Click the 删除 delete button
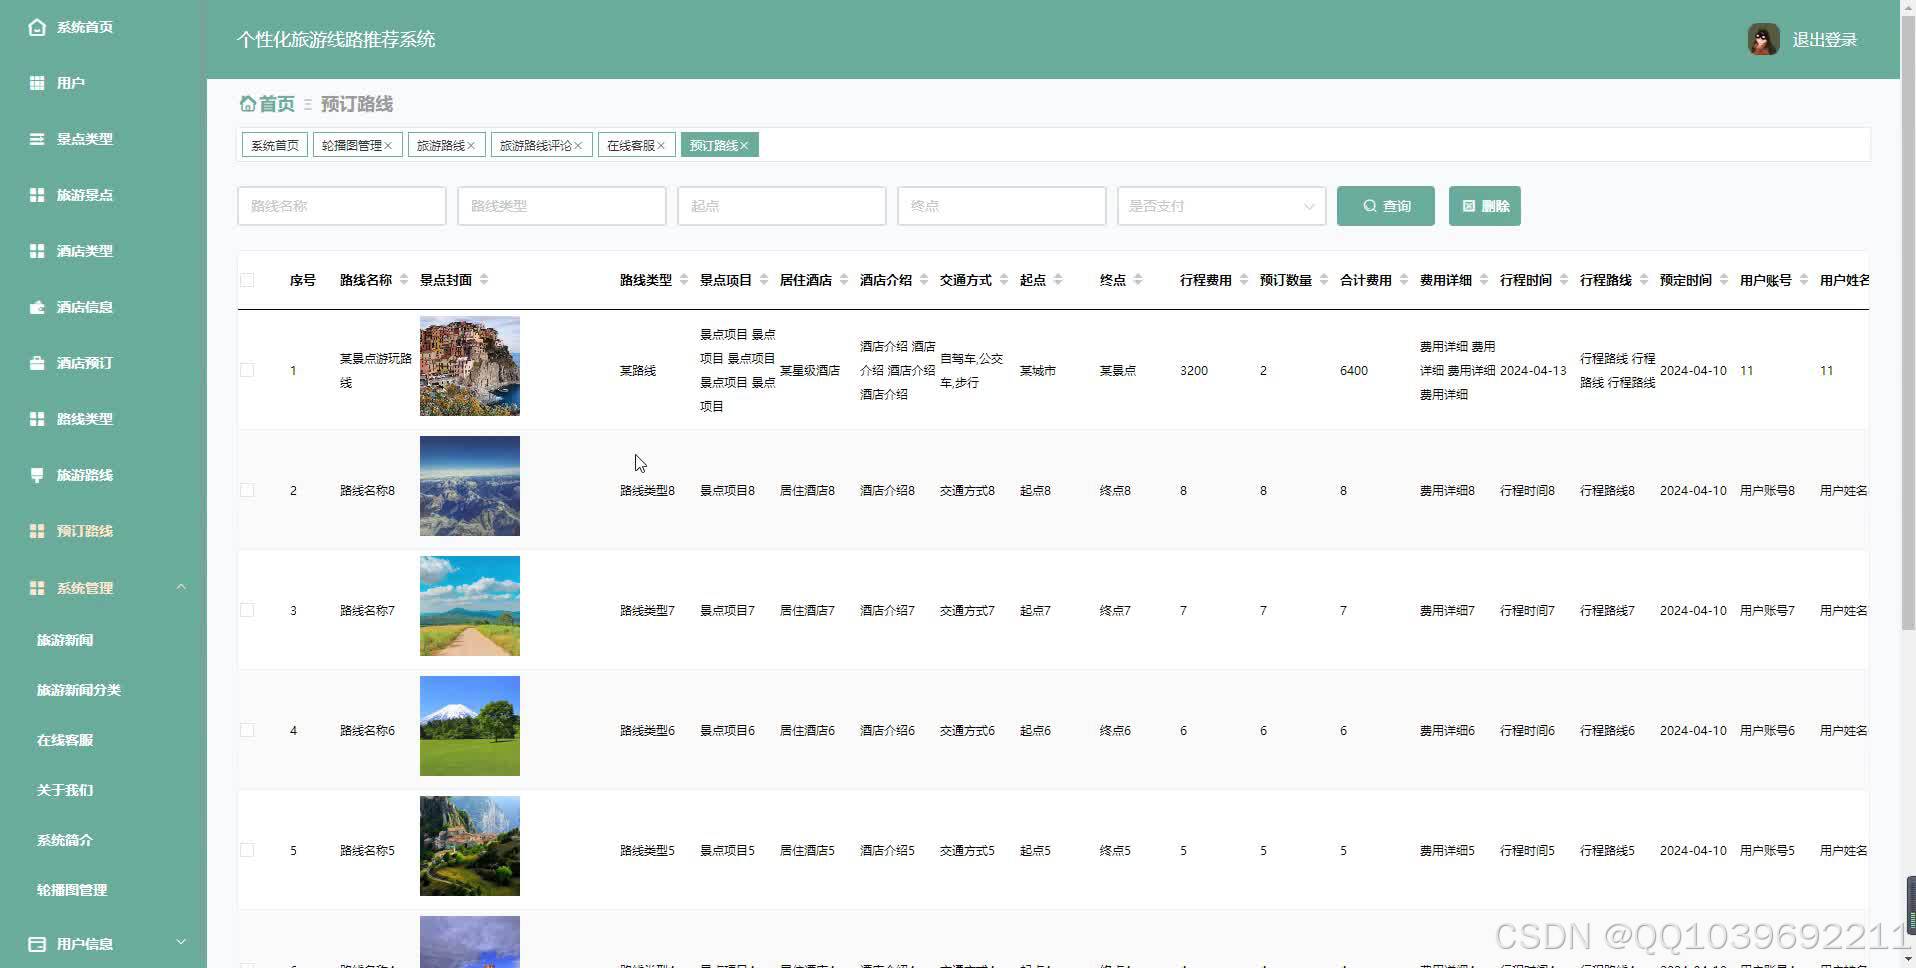Screen dimensions: 1916x968 [x=1485, y=206]
